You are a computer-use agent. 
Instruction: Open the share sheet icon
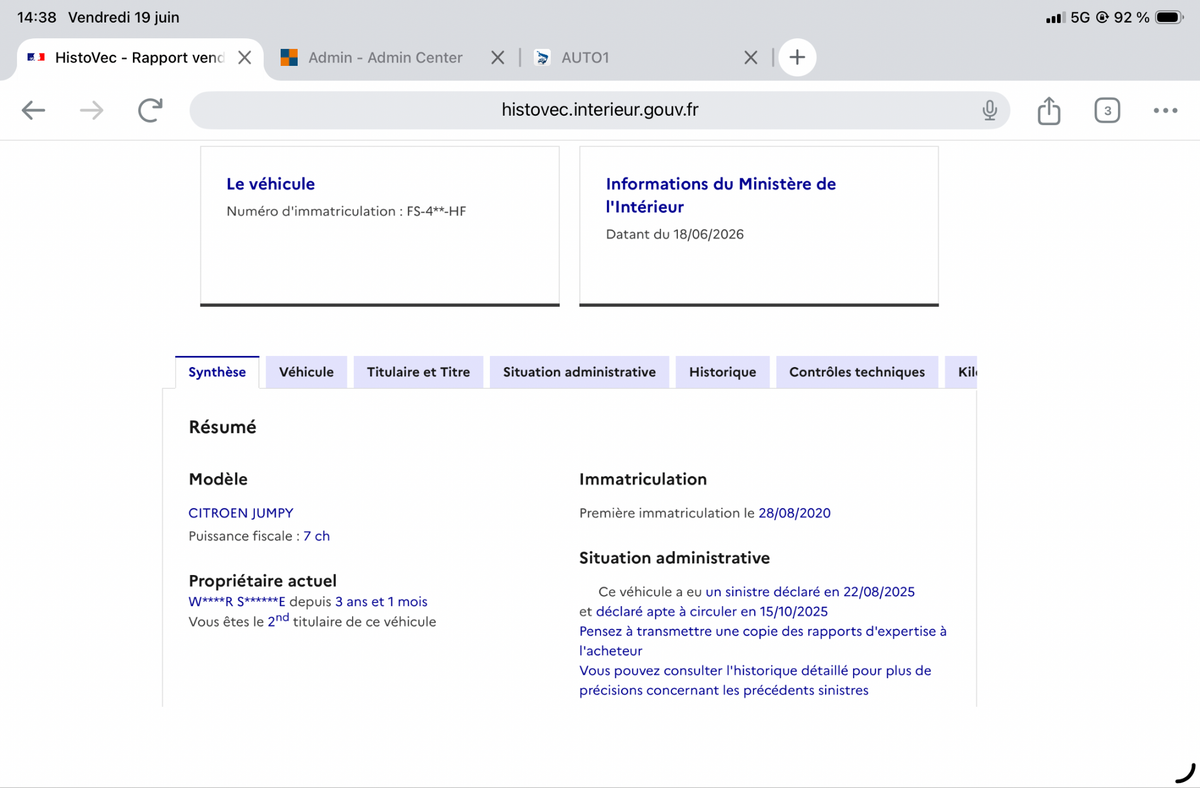[1048, 110]
